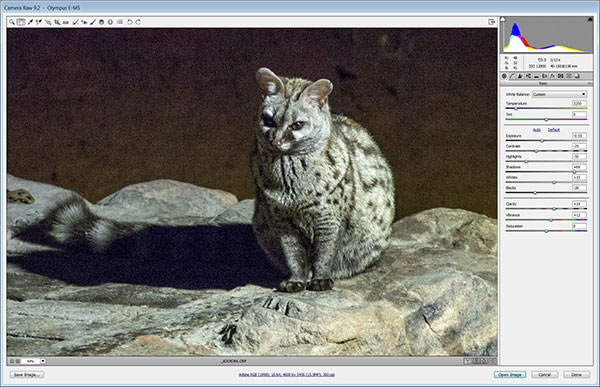
Task: Switch to the Tone Curve tab
Action: click(512, 76)
